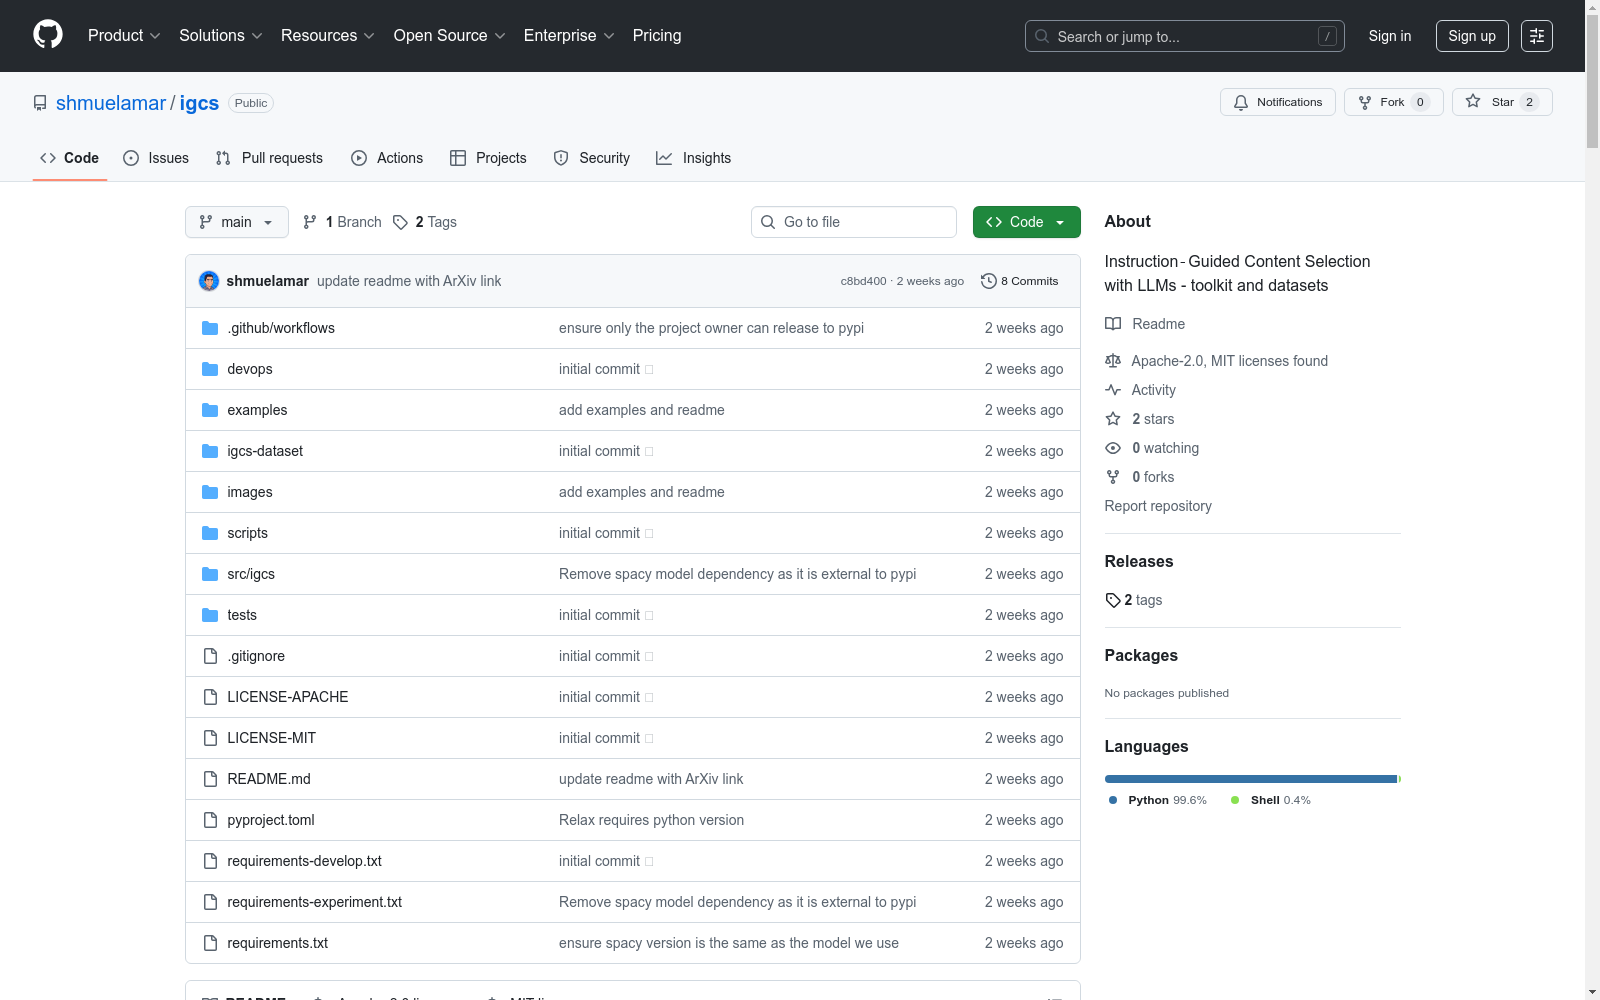The width and height of the screenshot is (1600, 1000).
Task: Click the book icon beside Readme
Action: [x=1113, y=324]
